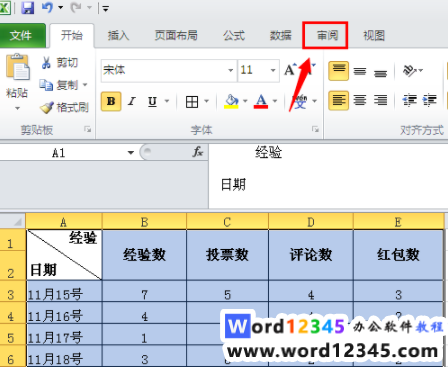
Task: Click the 红包数 header cell
Action: click(x=398, y=255)
